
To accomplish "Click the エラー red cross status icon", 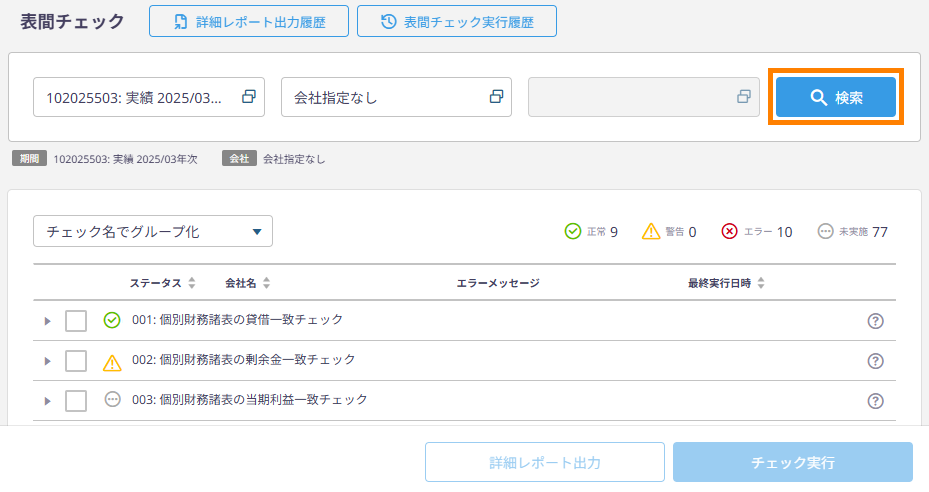I will click(729, 231).
